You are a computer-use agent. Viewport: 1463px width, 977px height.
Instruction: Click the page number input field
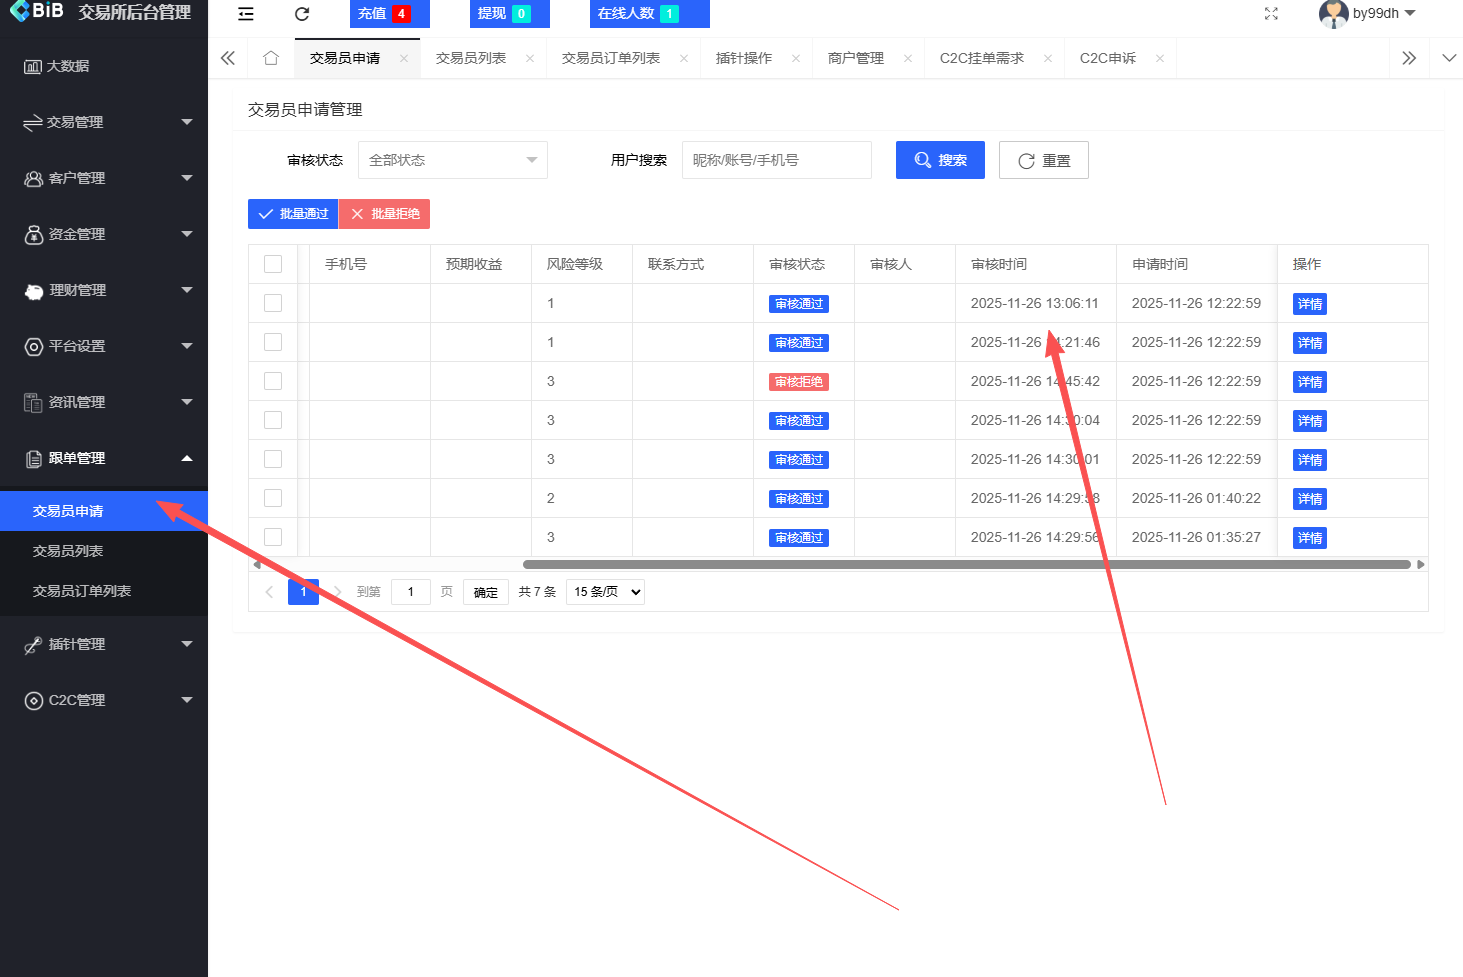[x=411, y=591]
